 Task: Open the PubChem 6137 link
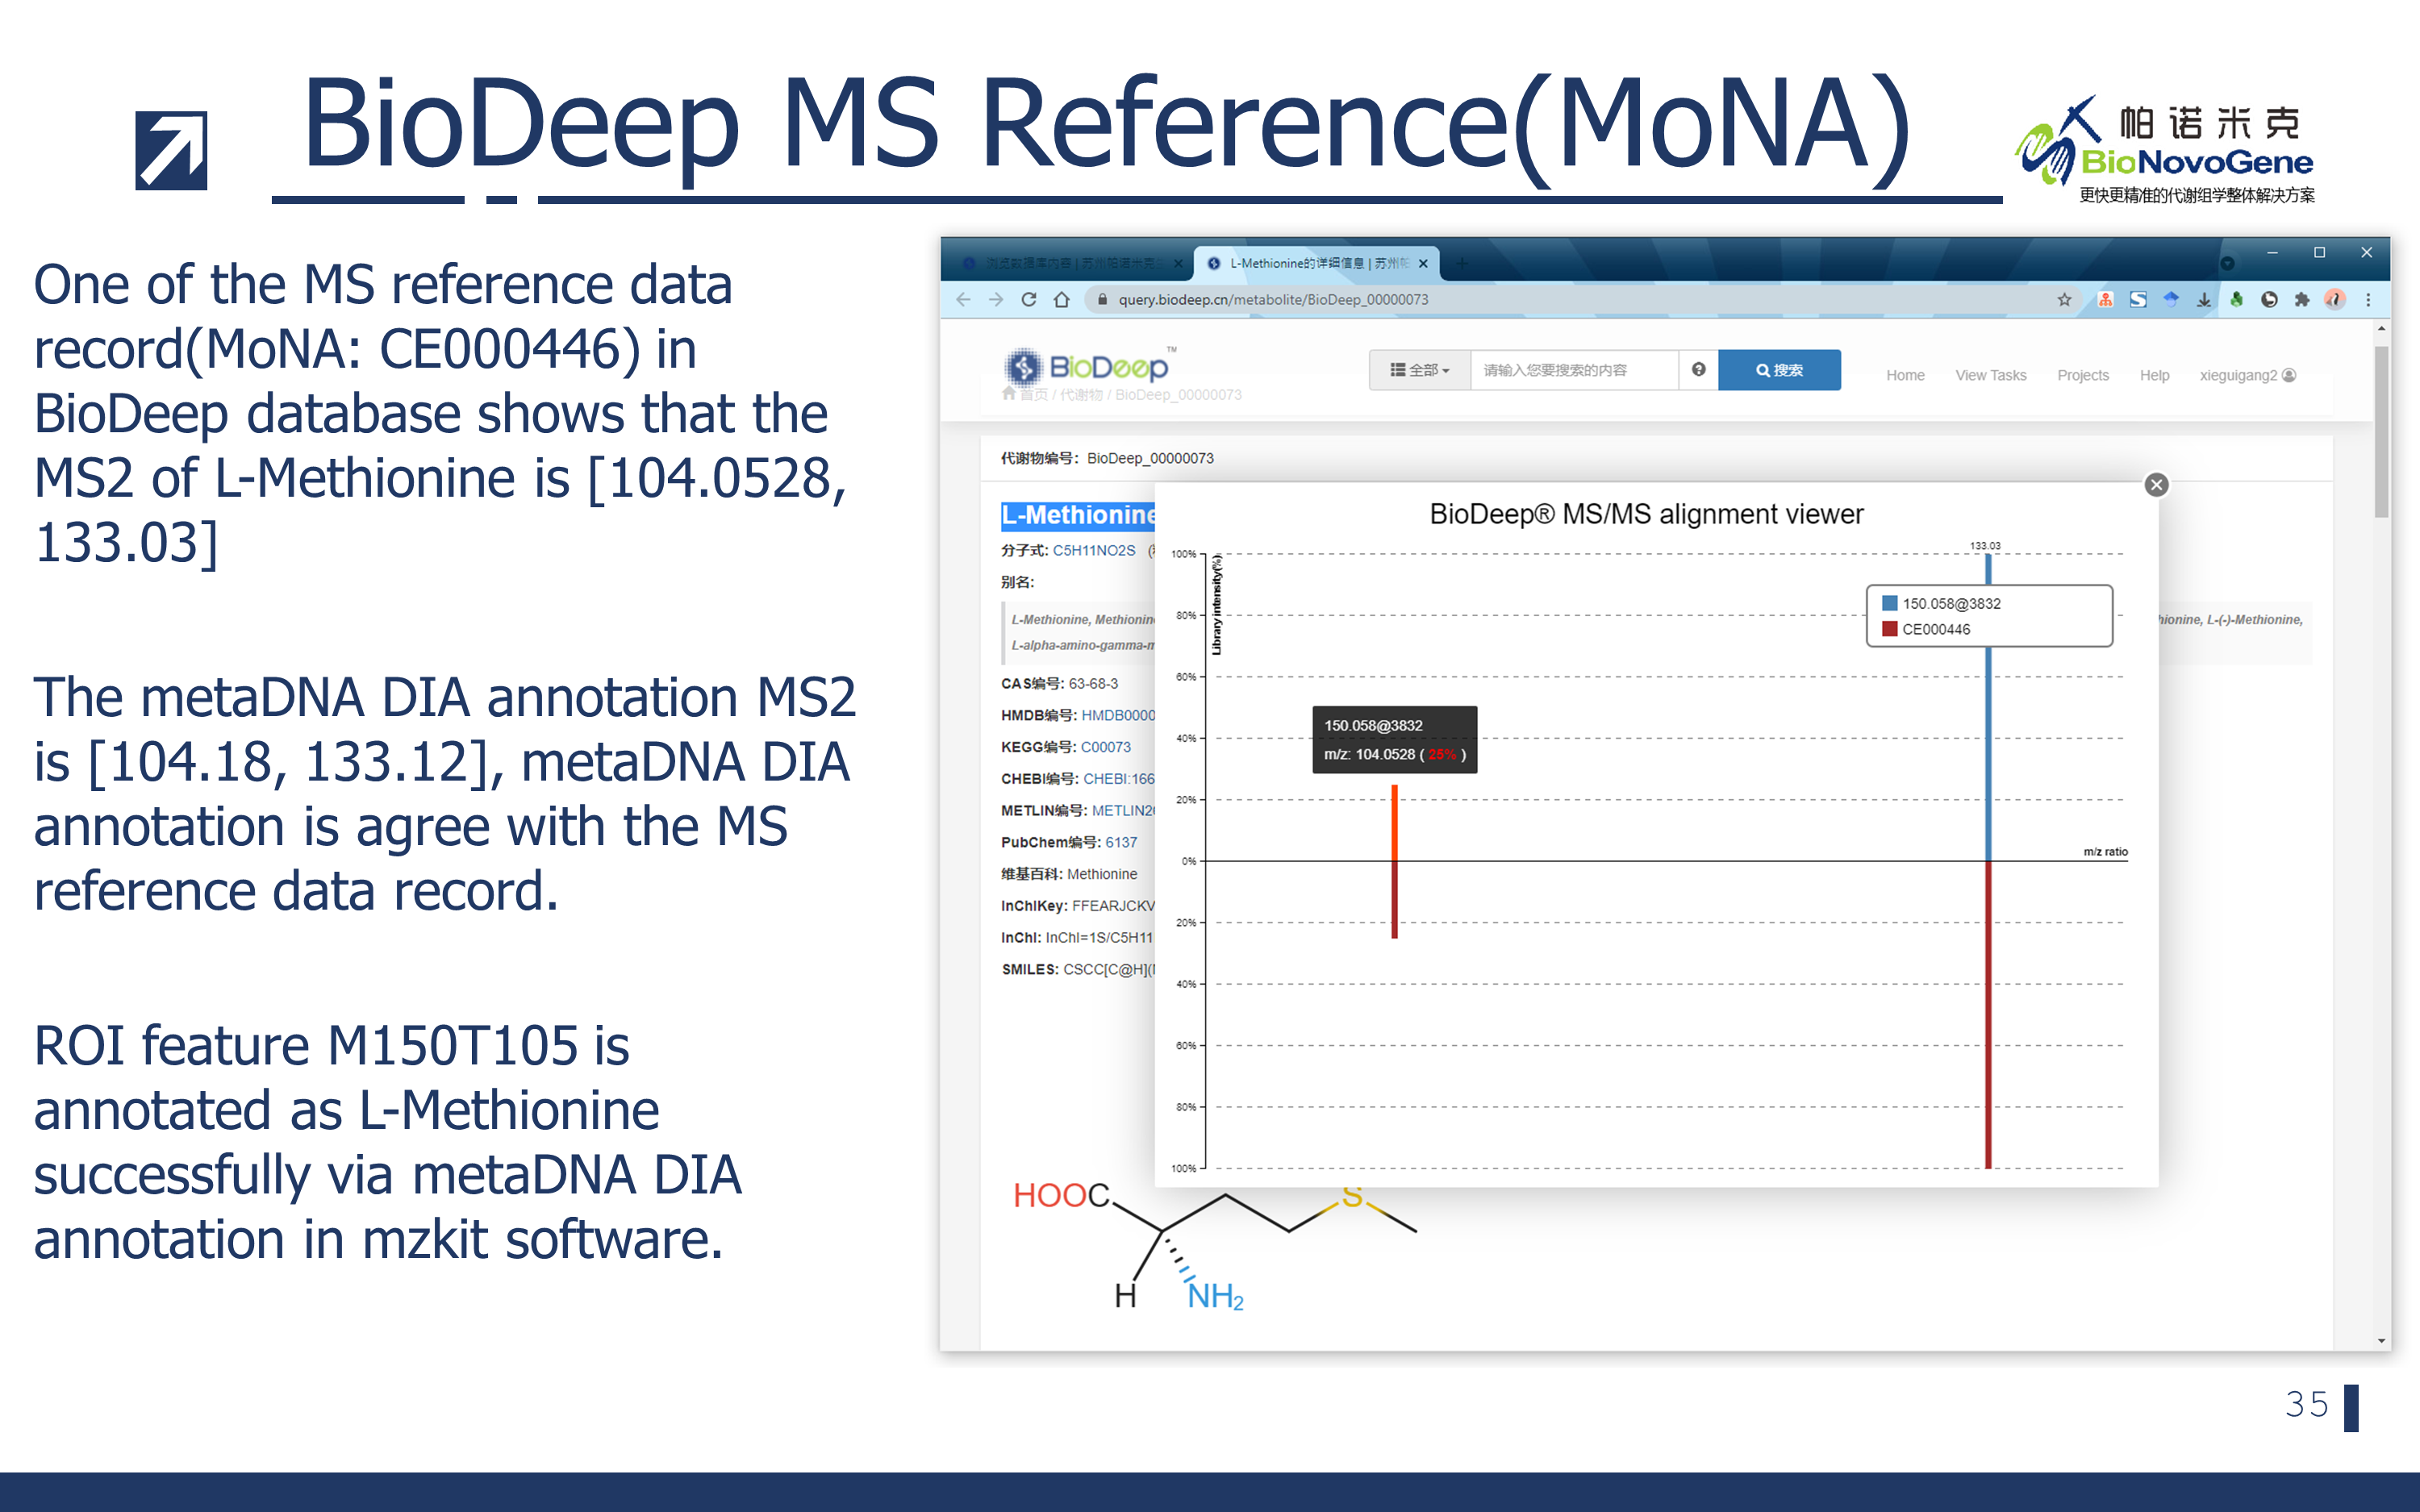coord(1120,842)
